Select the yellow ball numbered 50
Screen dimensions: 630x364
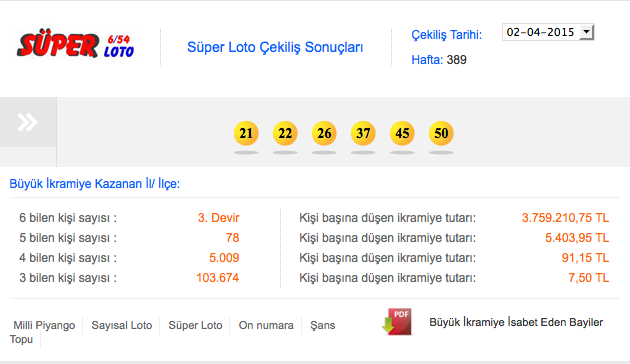pyautogui.click(x=441, y=133)
